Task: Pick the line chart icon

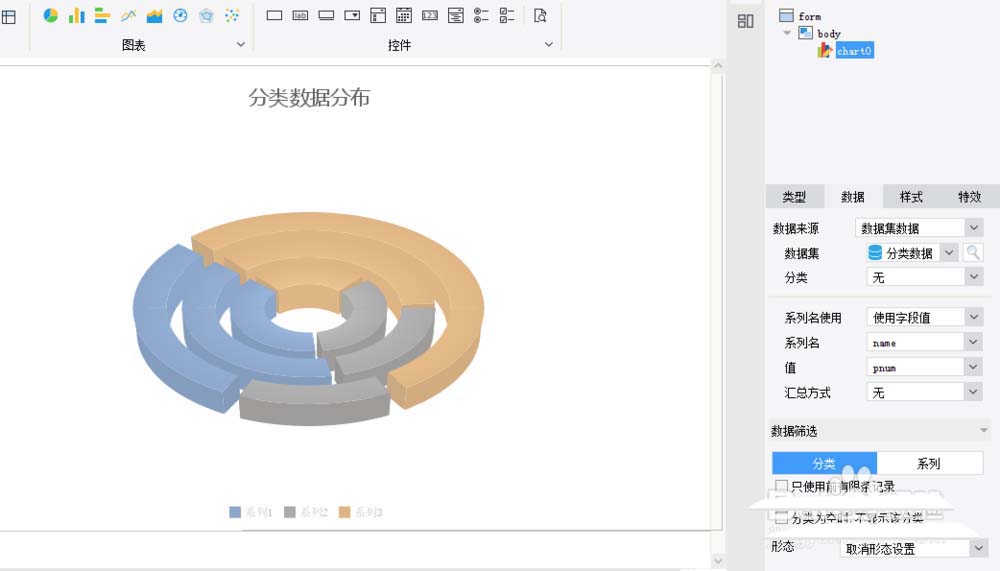Action: pos(128,15)
